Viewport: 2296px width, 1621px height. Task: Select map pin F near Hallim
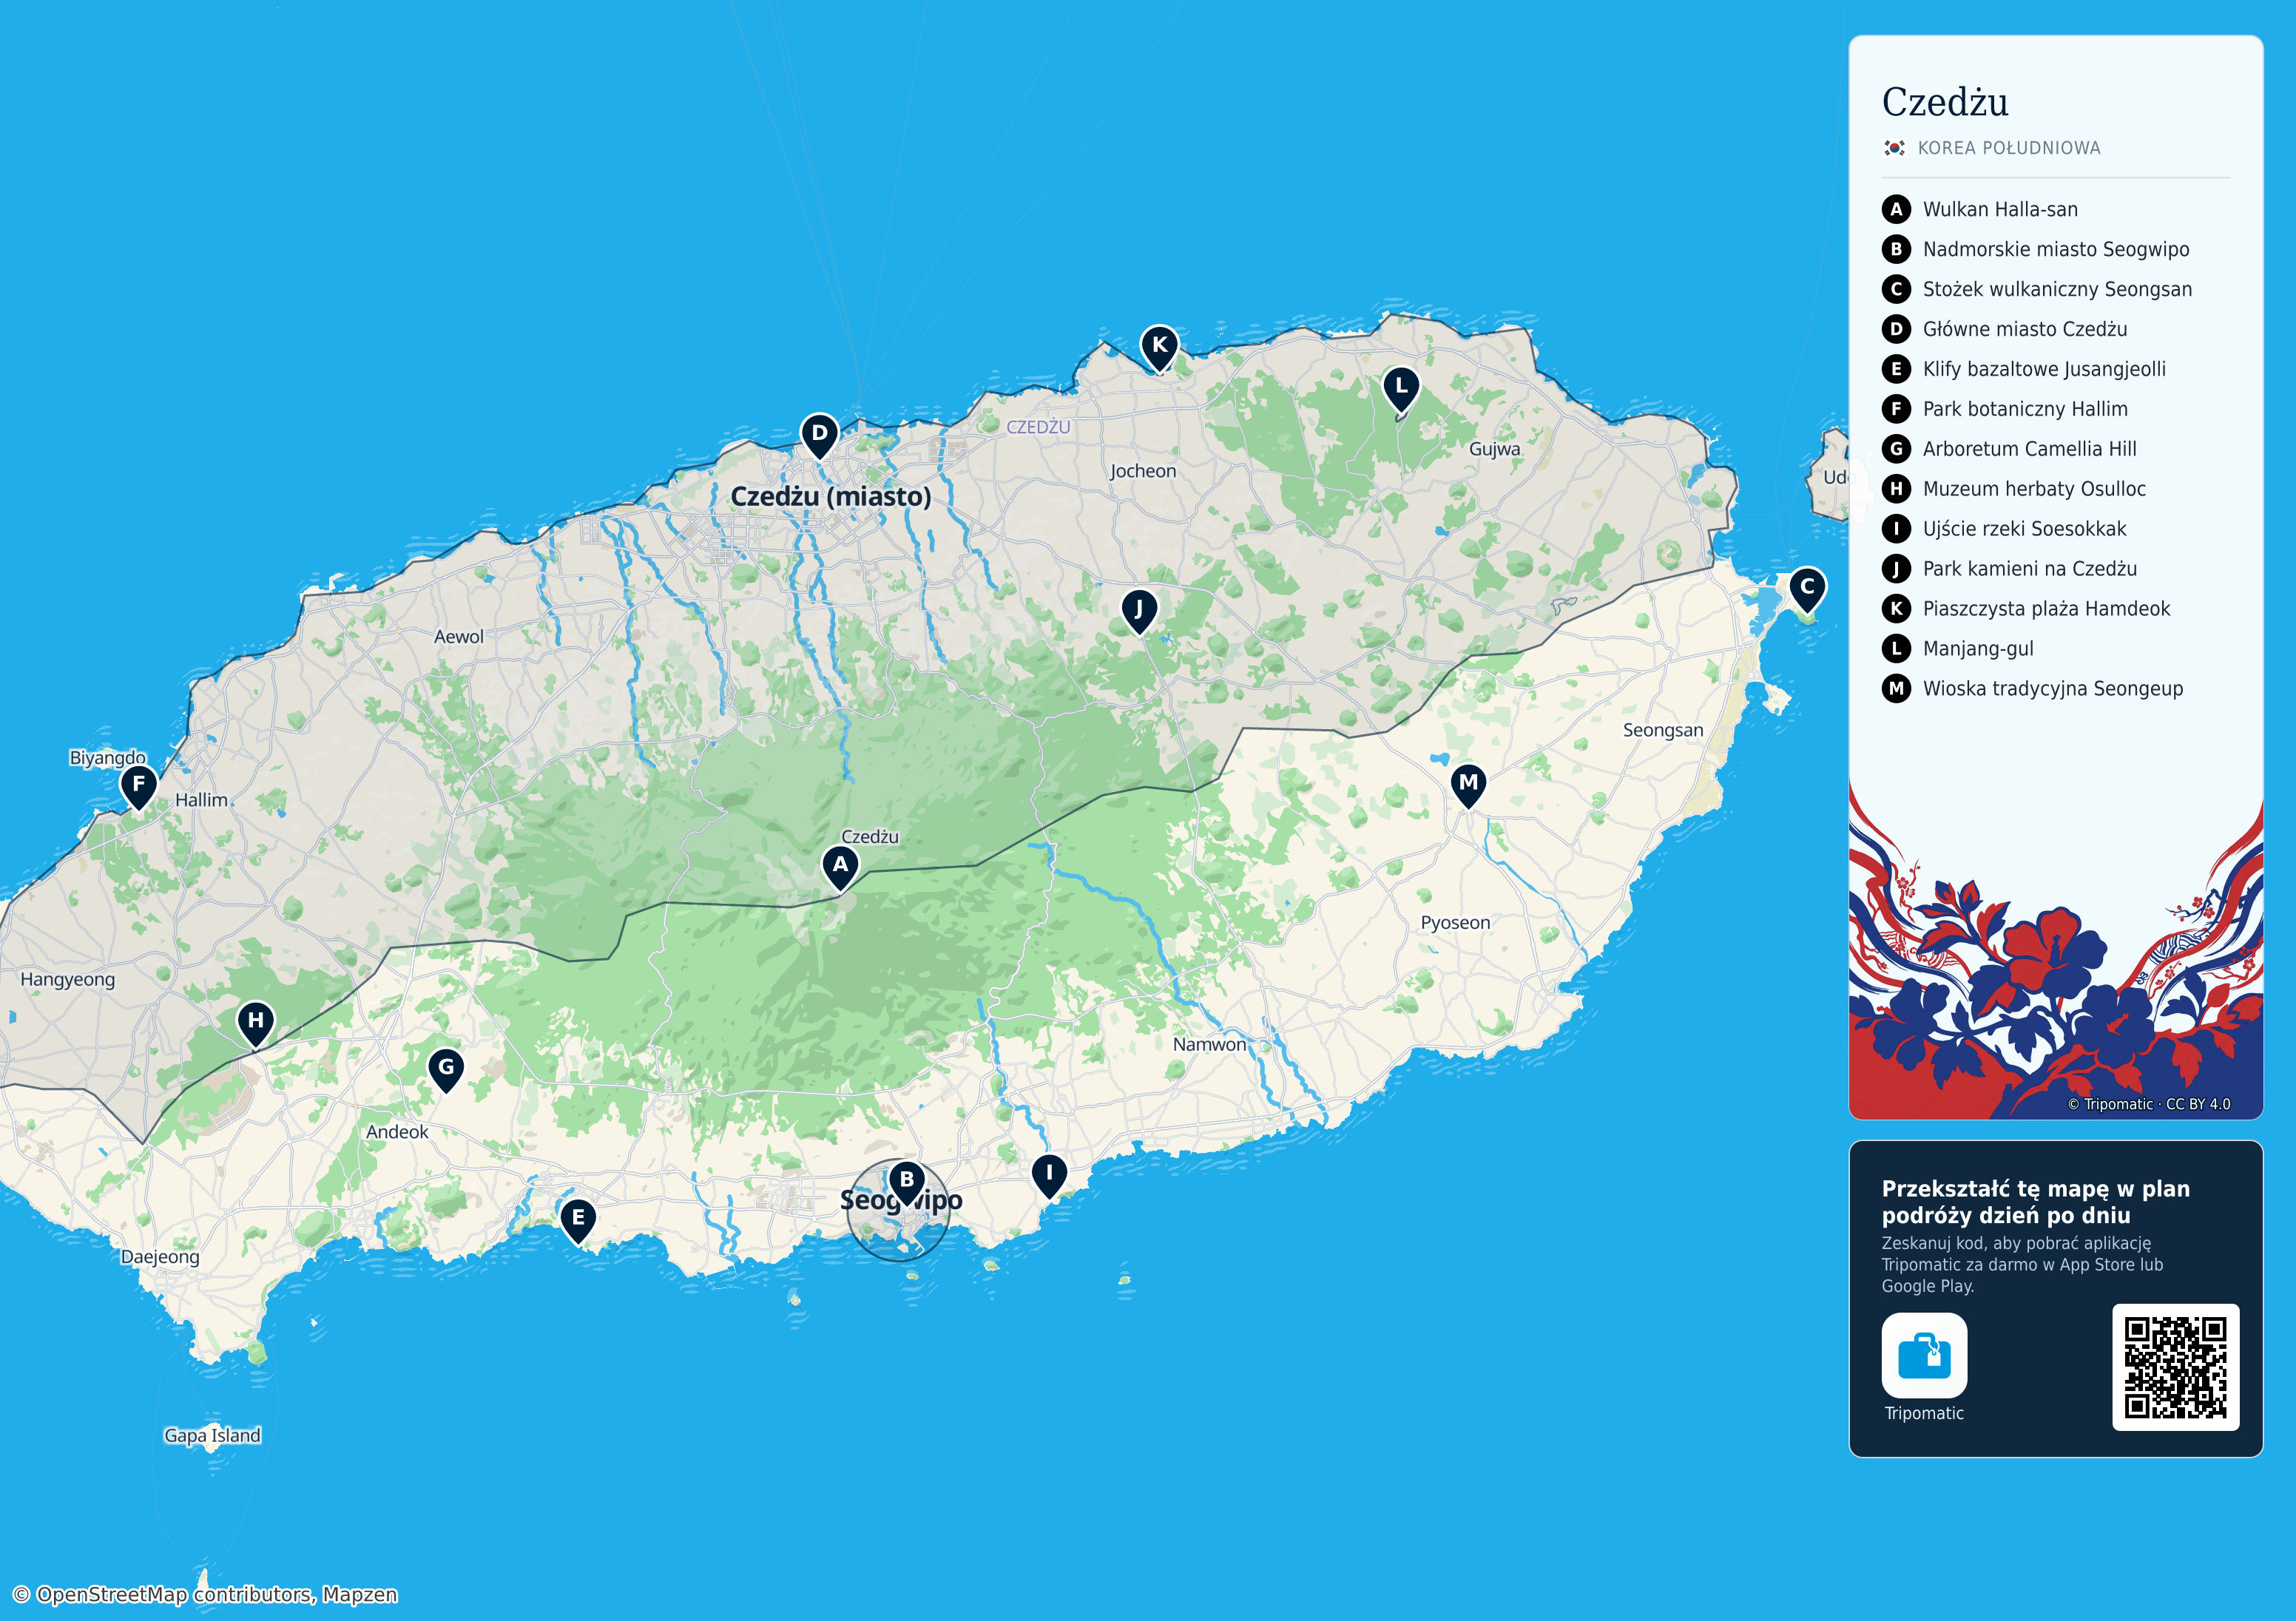coord(138,787)
